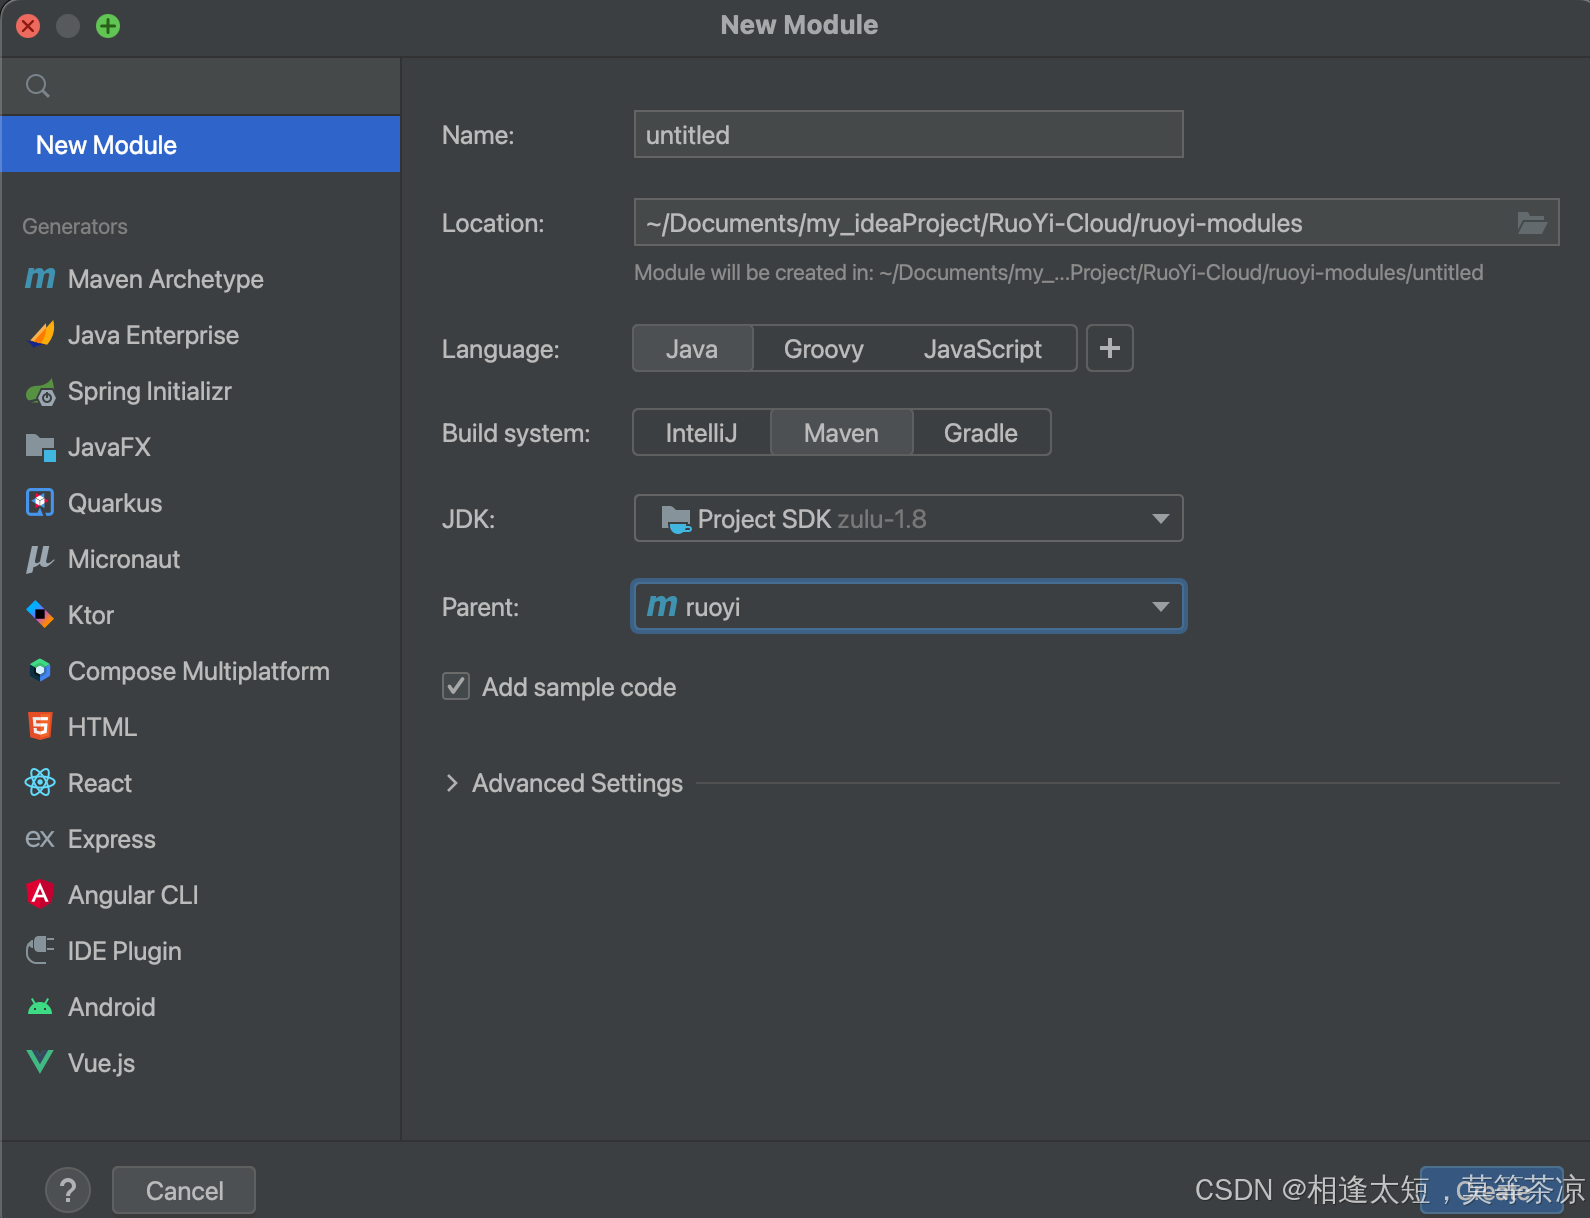Viewport: 1590px width, 1218px height.
Task: Click the Compose Multiplatform icon
Action: pos(40,670)
